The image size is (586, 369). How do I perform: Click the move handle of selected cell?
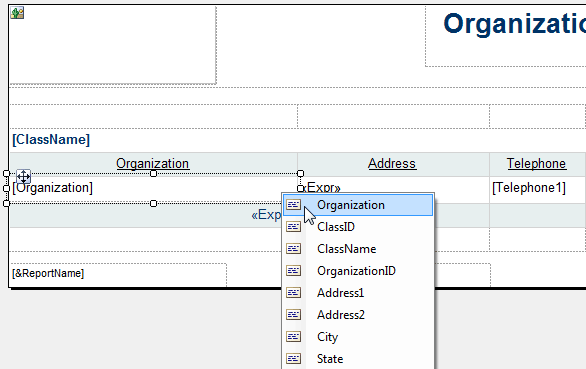(x=24, y=176)
